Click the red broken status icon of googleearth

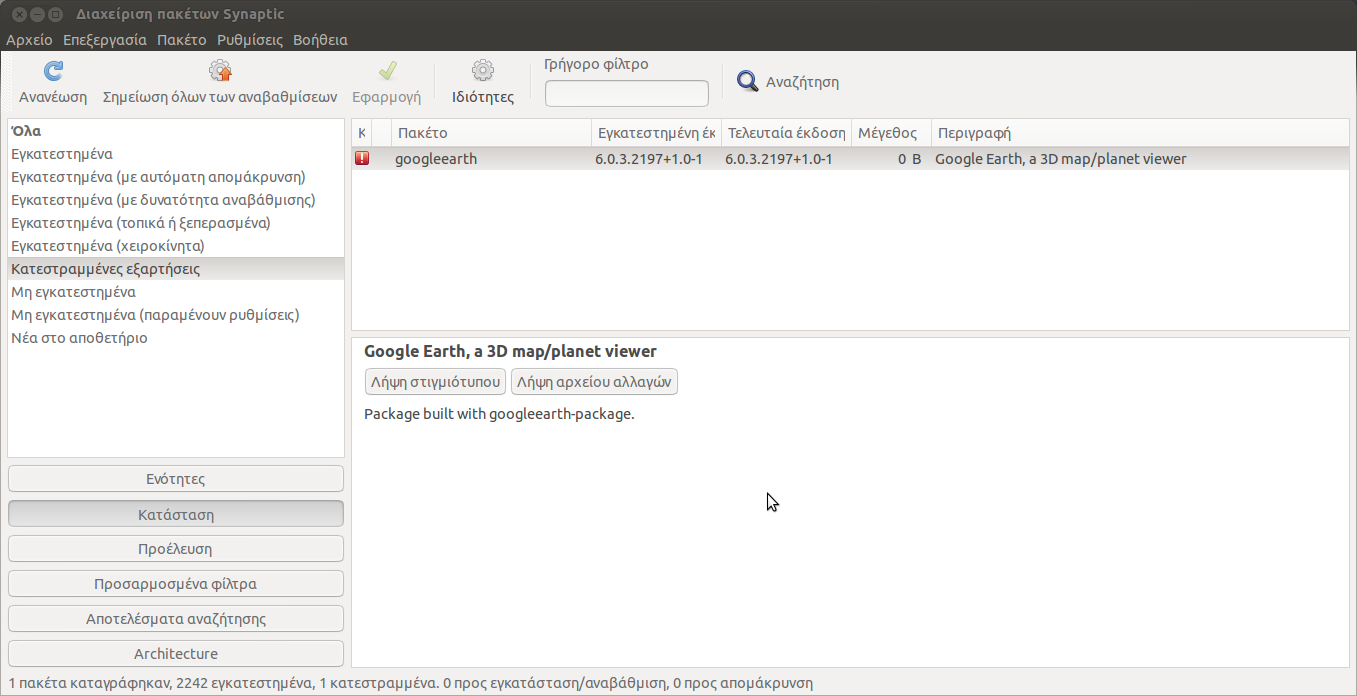point(361,158)
